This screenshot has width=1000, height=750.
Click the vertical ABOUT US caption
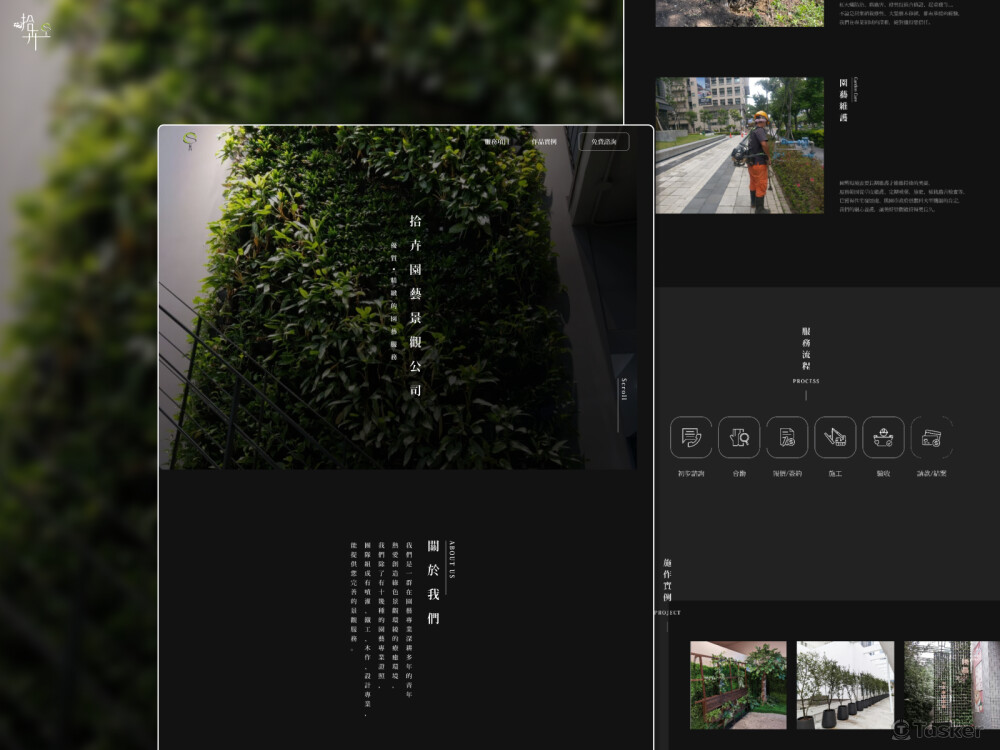pos(452,559)
